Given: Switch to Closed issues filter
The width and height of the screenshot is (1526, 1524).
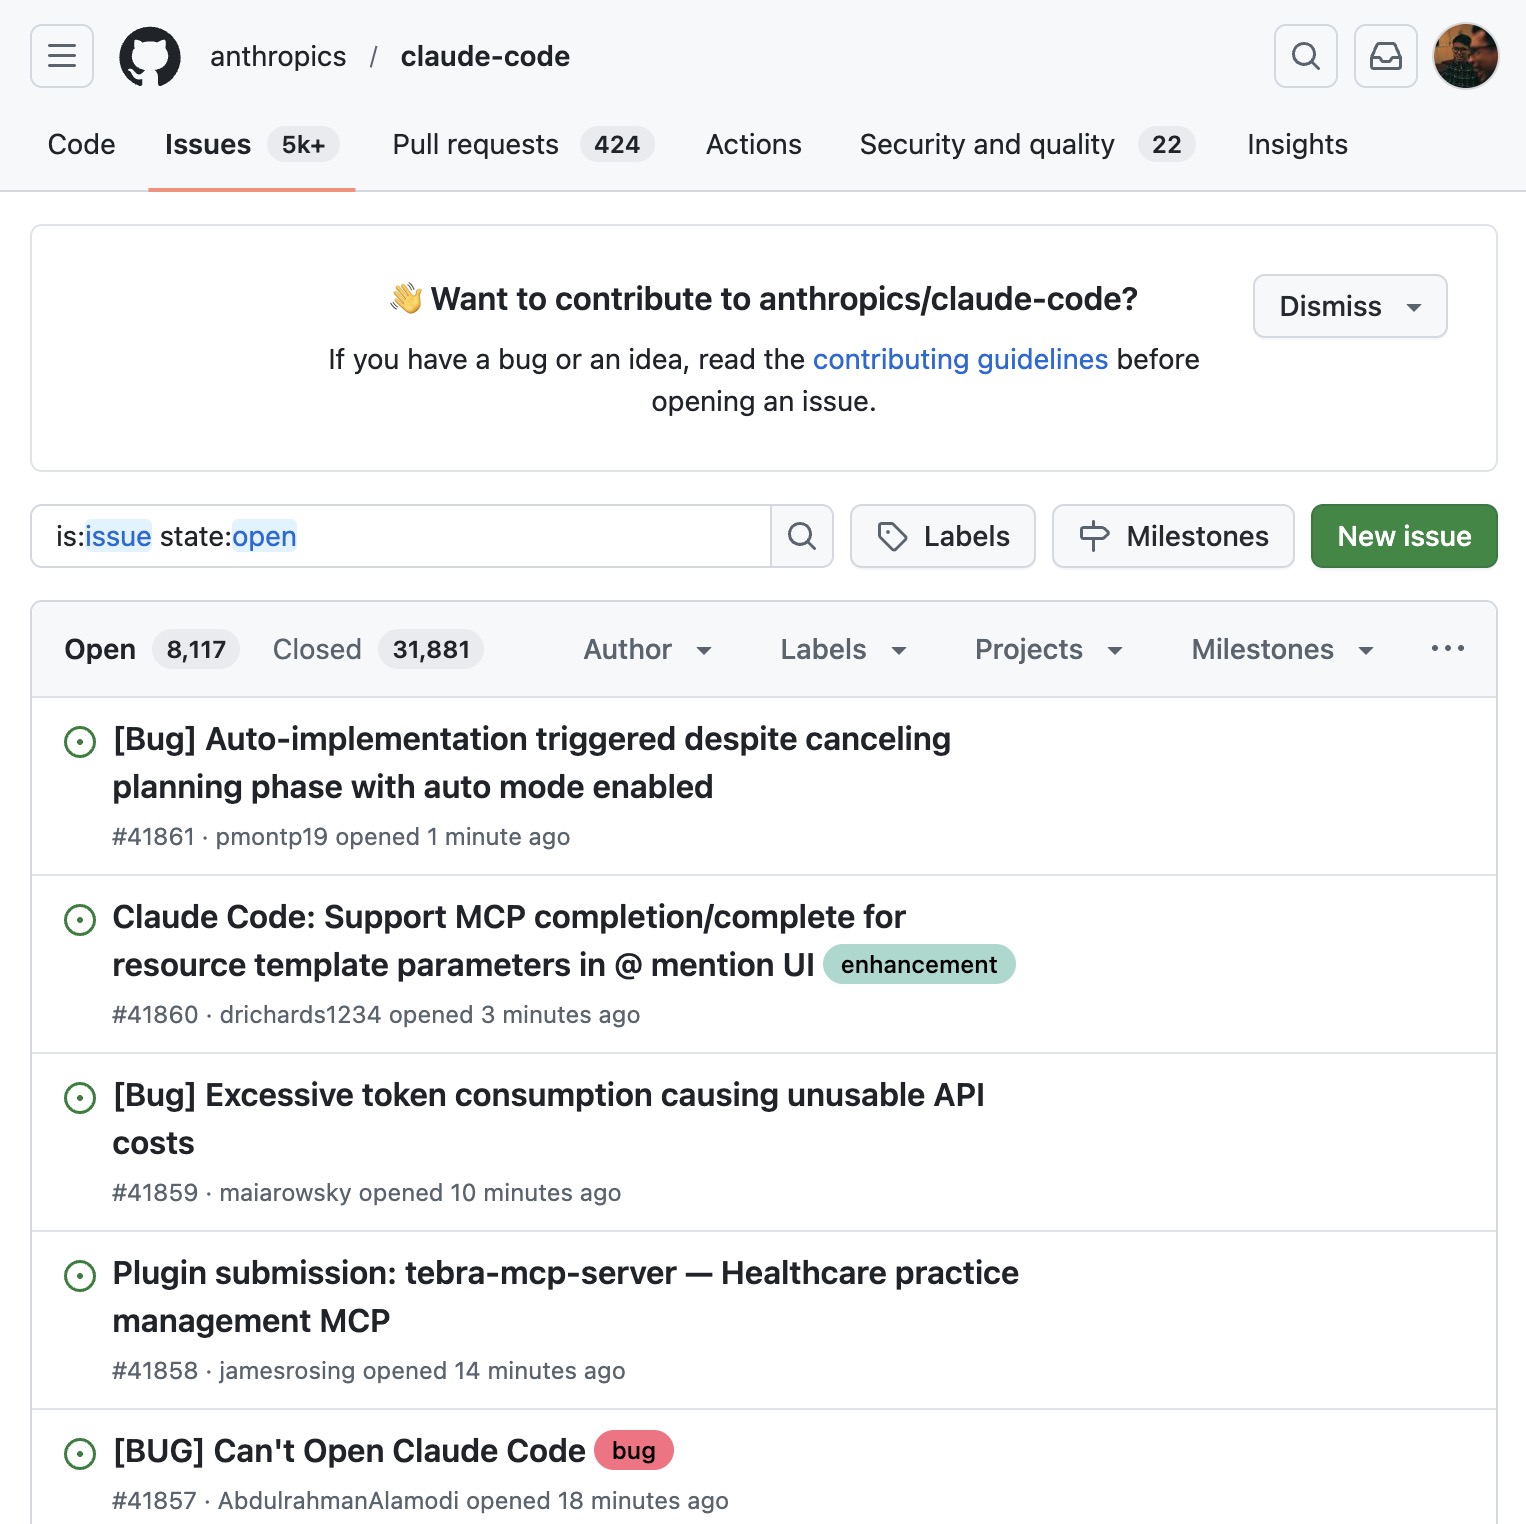Looking at the screenshot, I should click(x=377, y=650).
